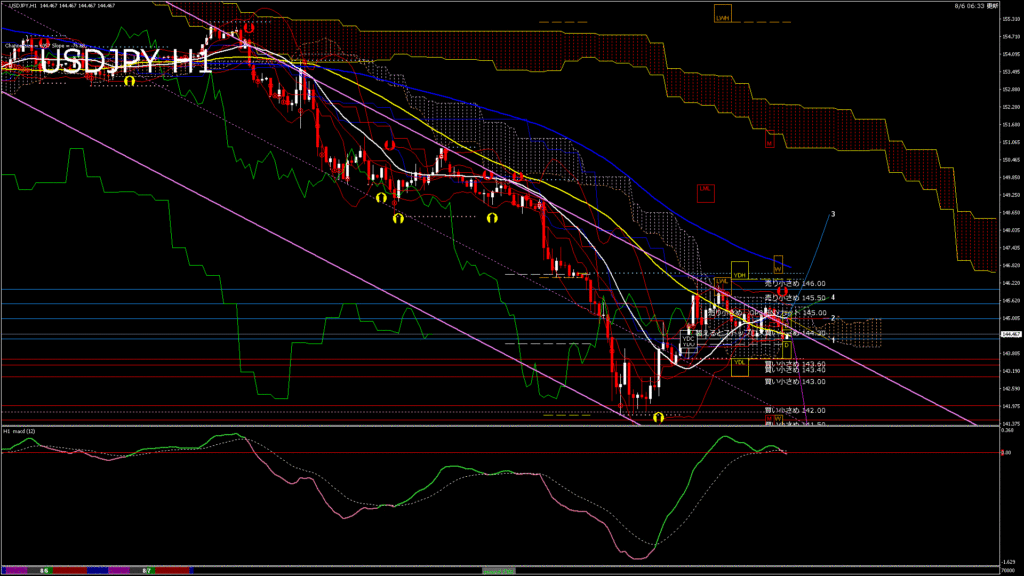Click the wave number 1 label
This screenshot has height=576, width=1024.
[833, 341]
